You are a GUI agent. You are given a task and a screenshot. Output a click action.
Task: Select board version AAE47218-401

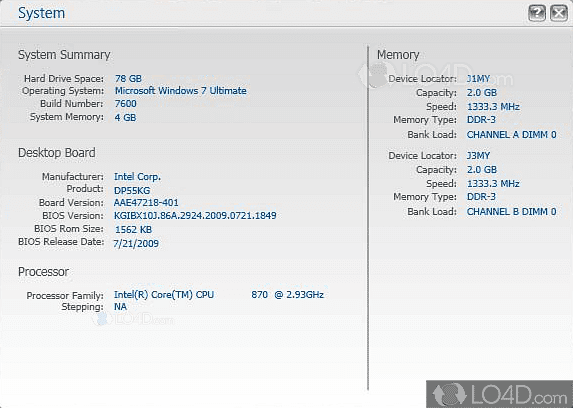[146, 203]
